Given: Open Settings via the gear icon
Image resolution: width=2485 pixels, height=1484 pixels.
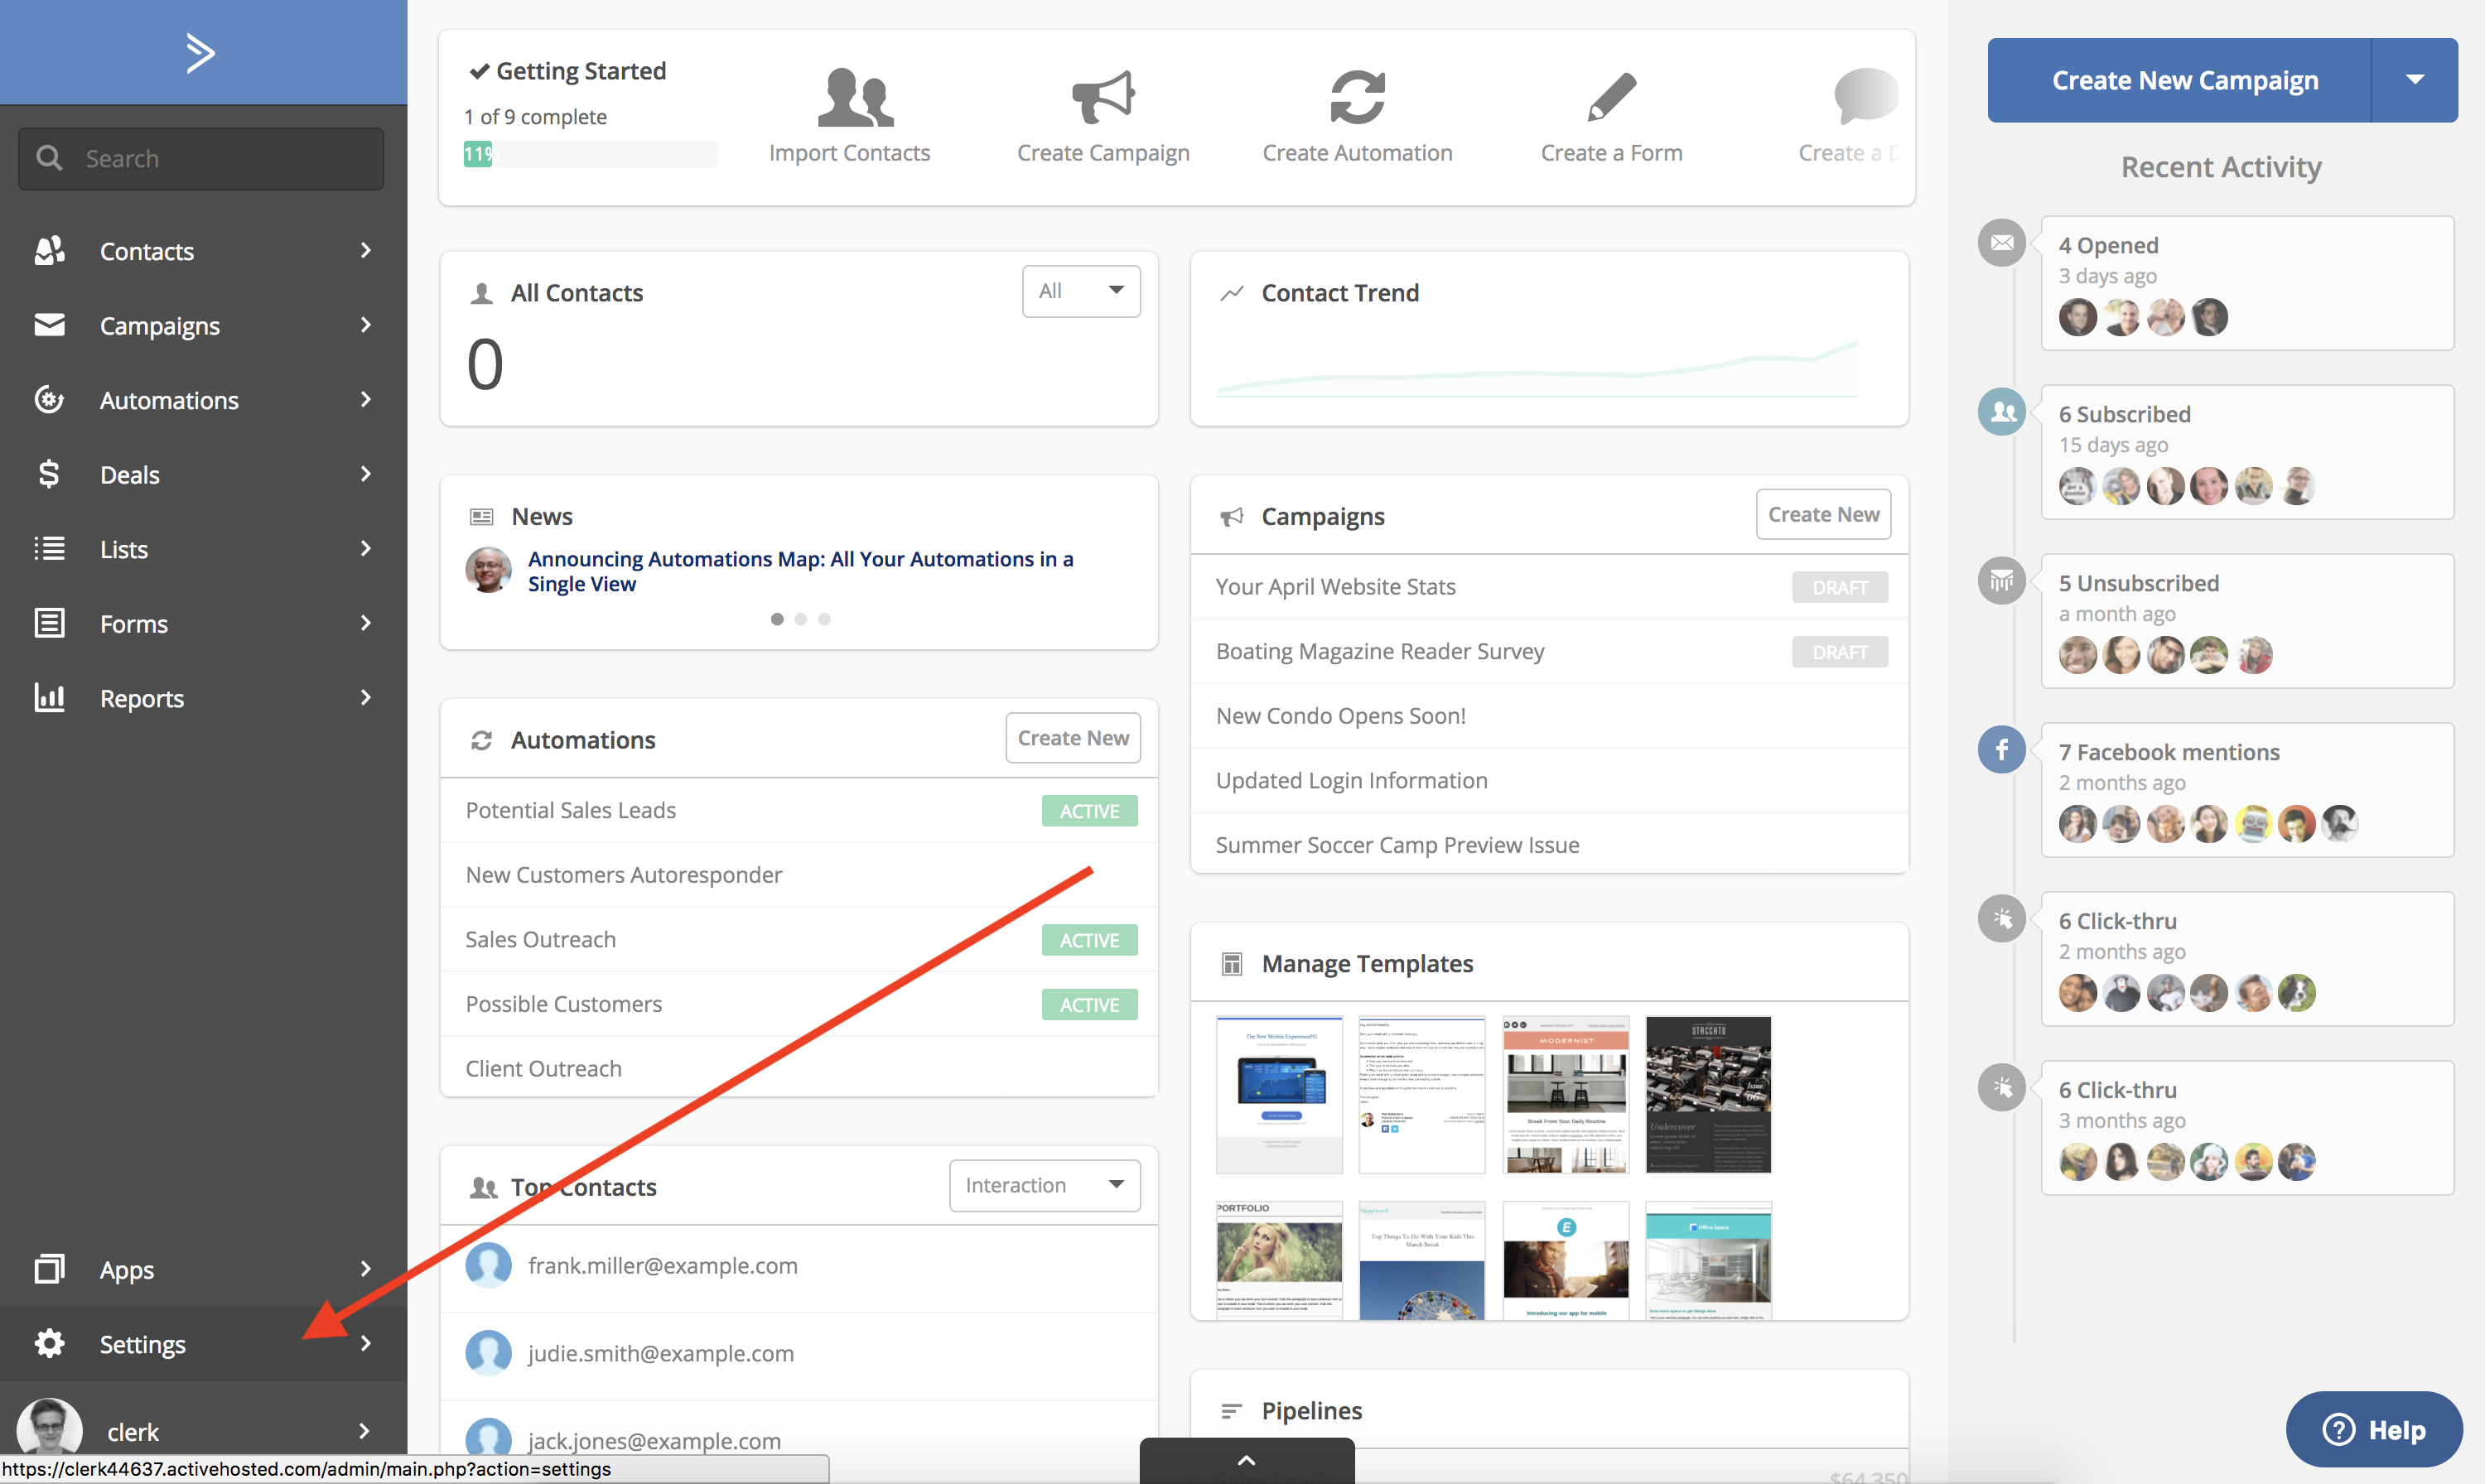Looking at the screenshot, I should point(49,1343).
